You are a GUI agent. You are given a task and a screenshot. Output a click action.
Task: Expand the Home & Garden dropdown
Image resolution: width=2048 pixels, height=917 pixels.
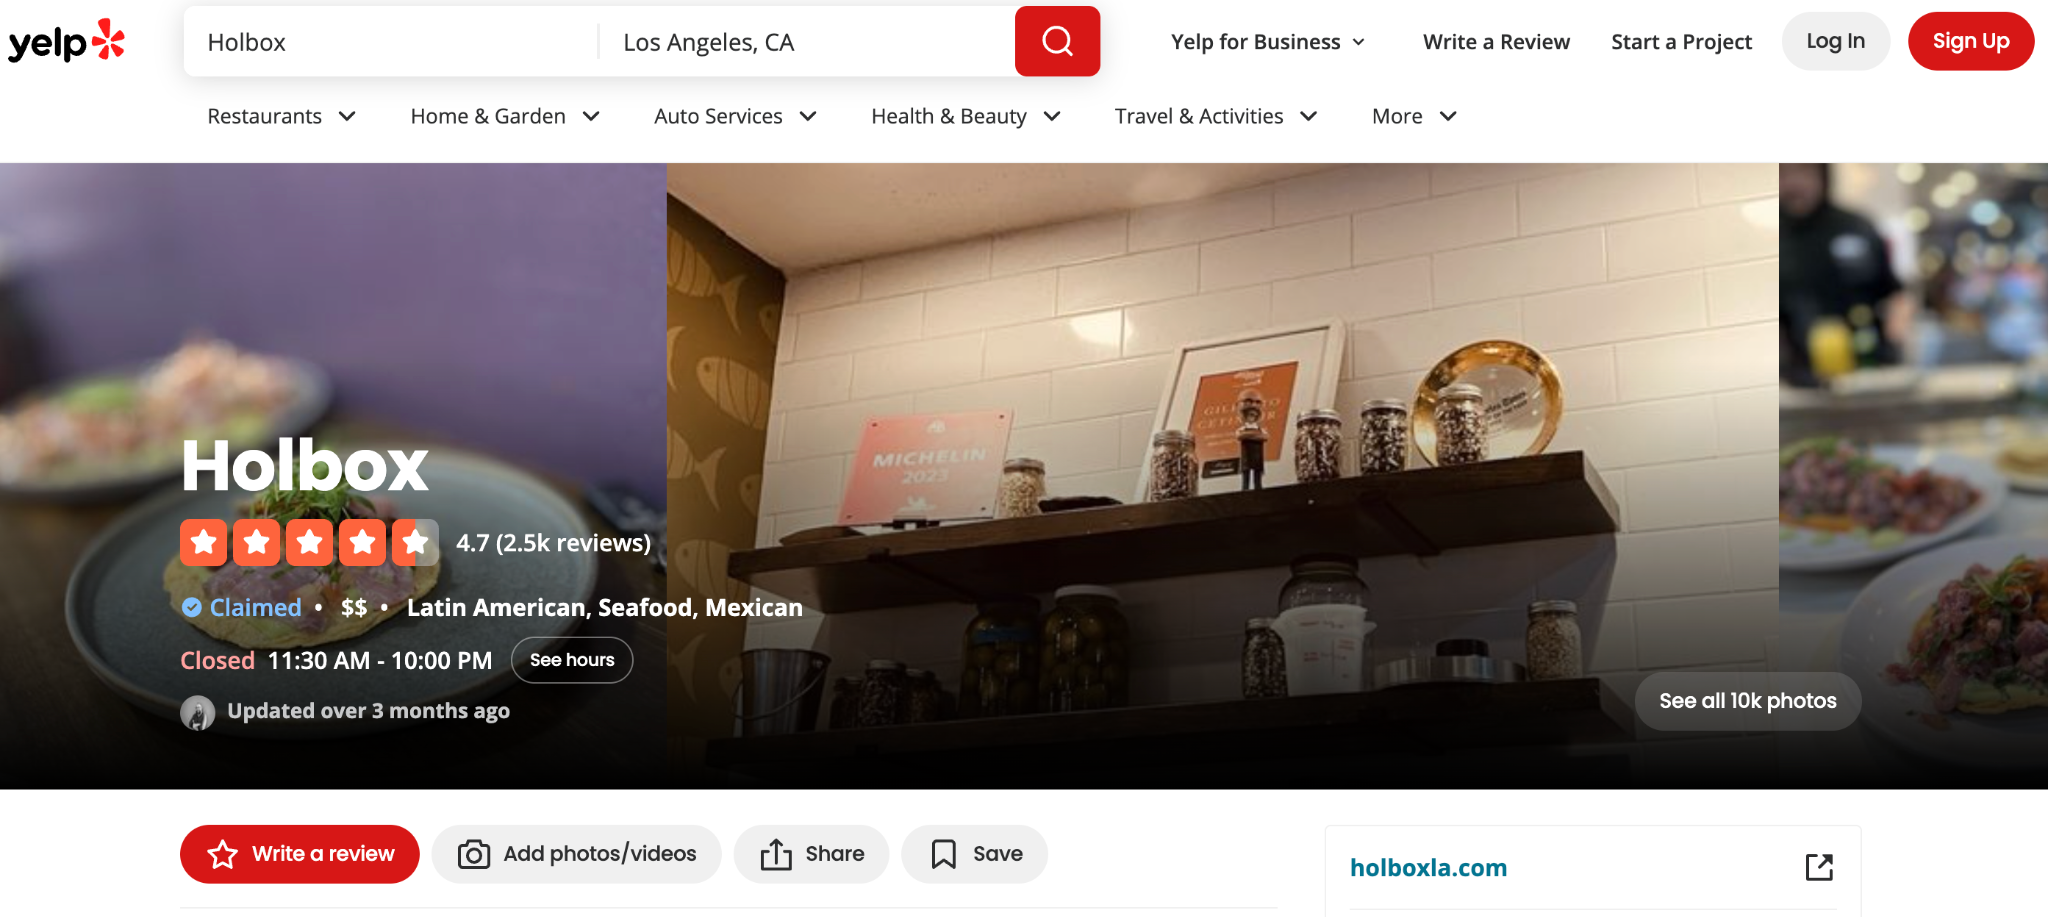point(505,116)
